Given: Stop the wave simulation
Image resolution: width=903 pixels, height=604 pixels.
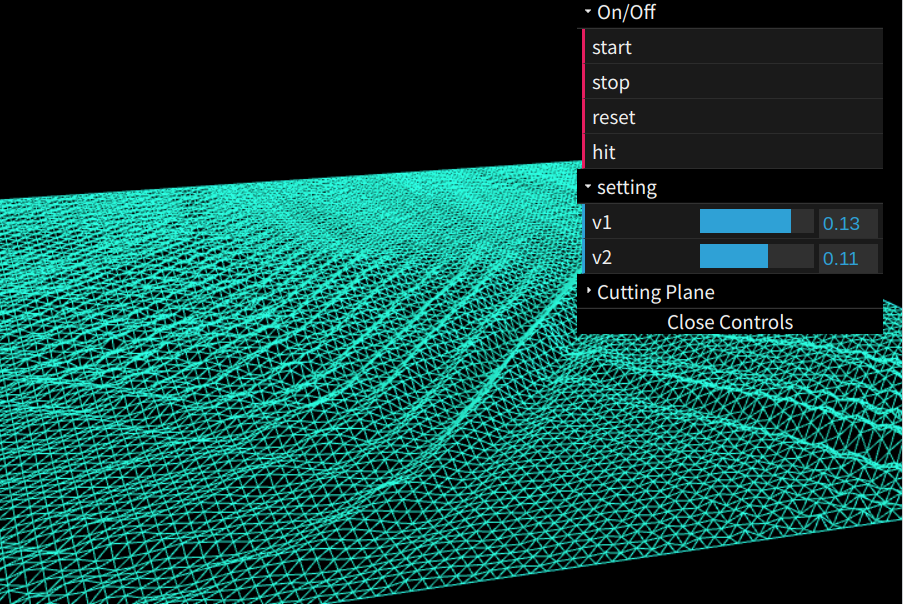Looking at the screenshot, I should coord(733,82).
